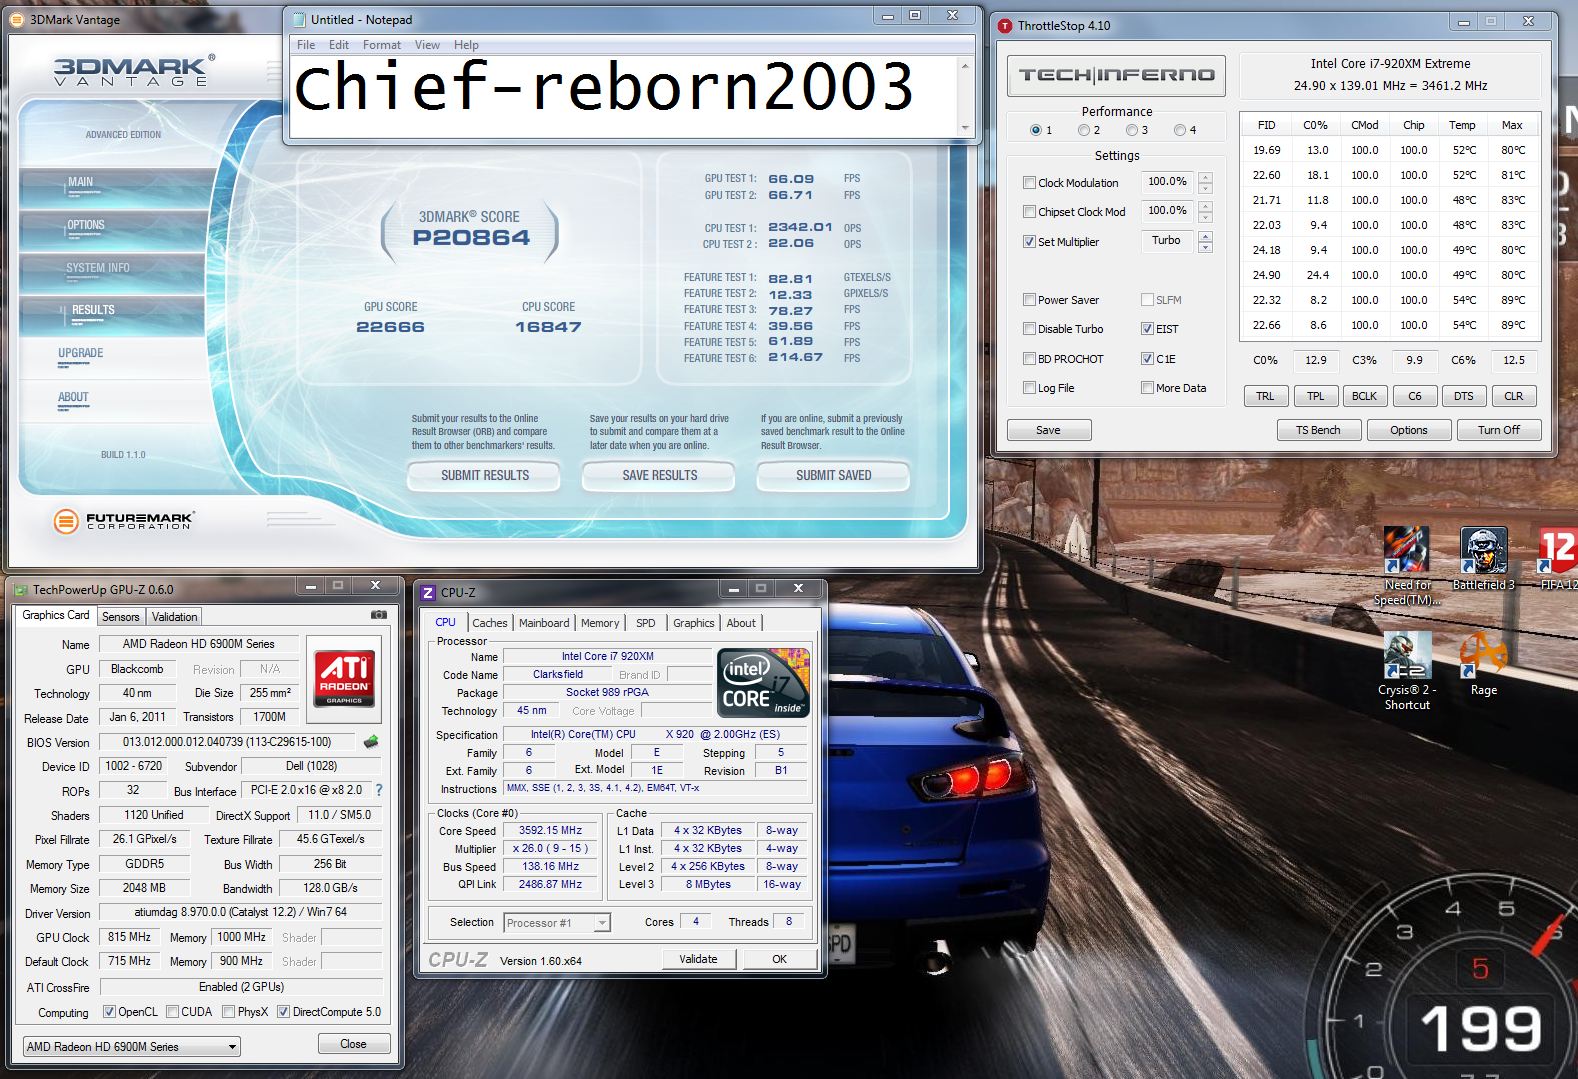Open the View menu in Notepad

point(427,44)
